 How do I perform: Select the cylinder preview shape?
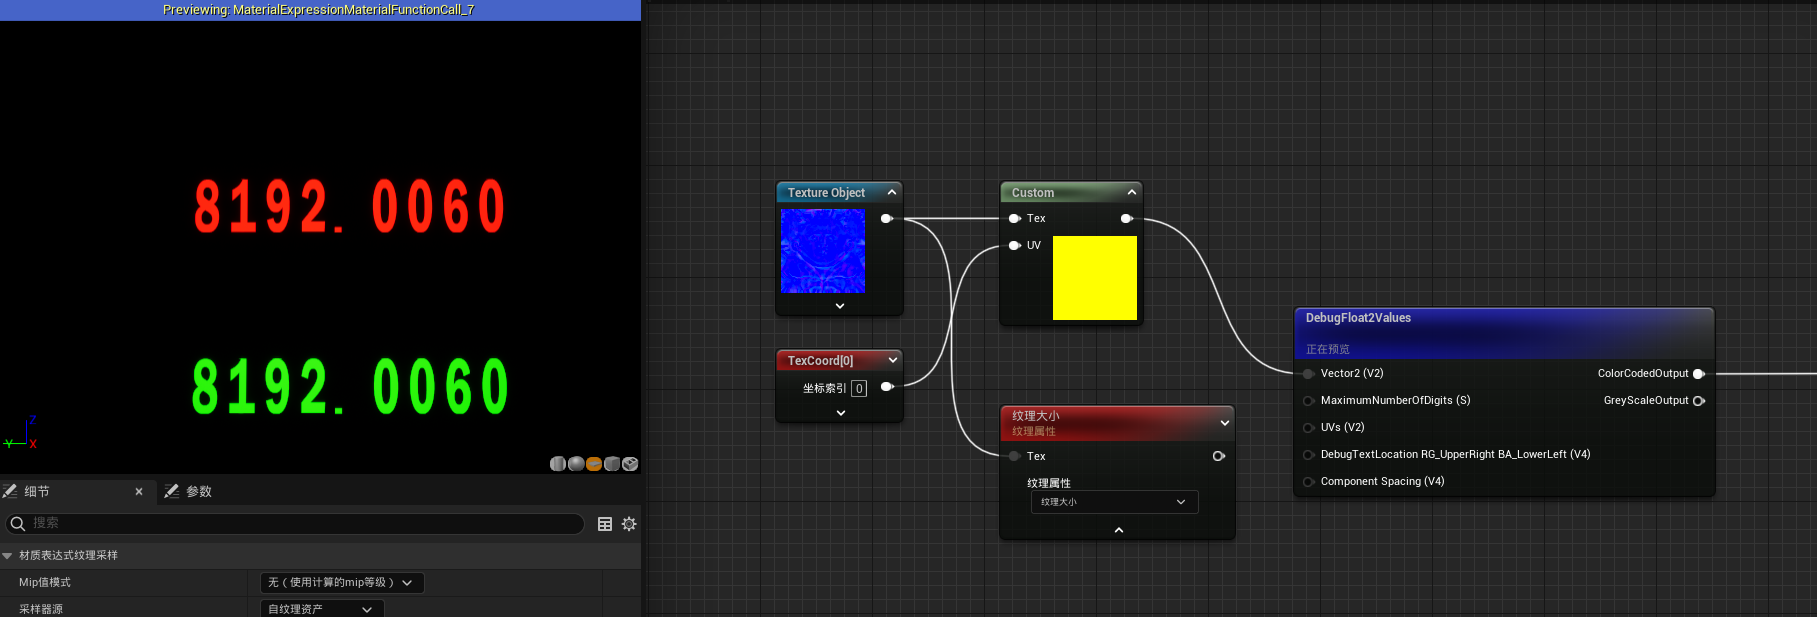click(558, 464)
